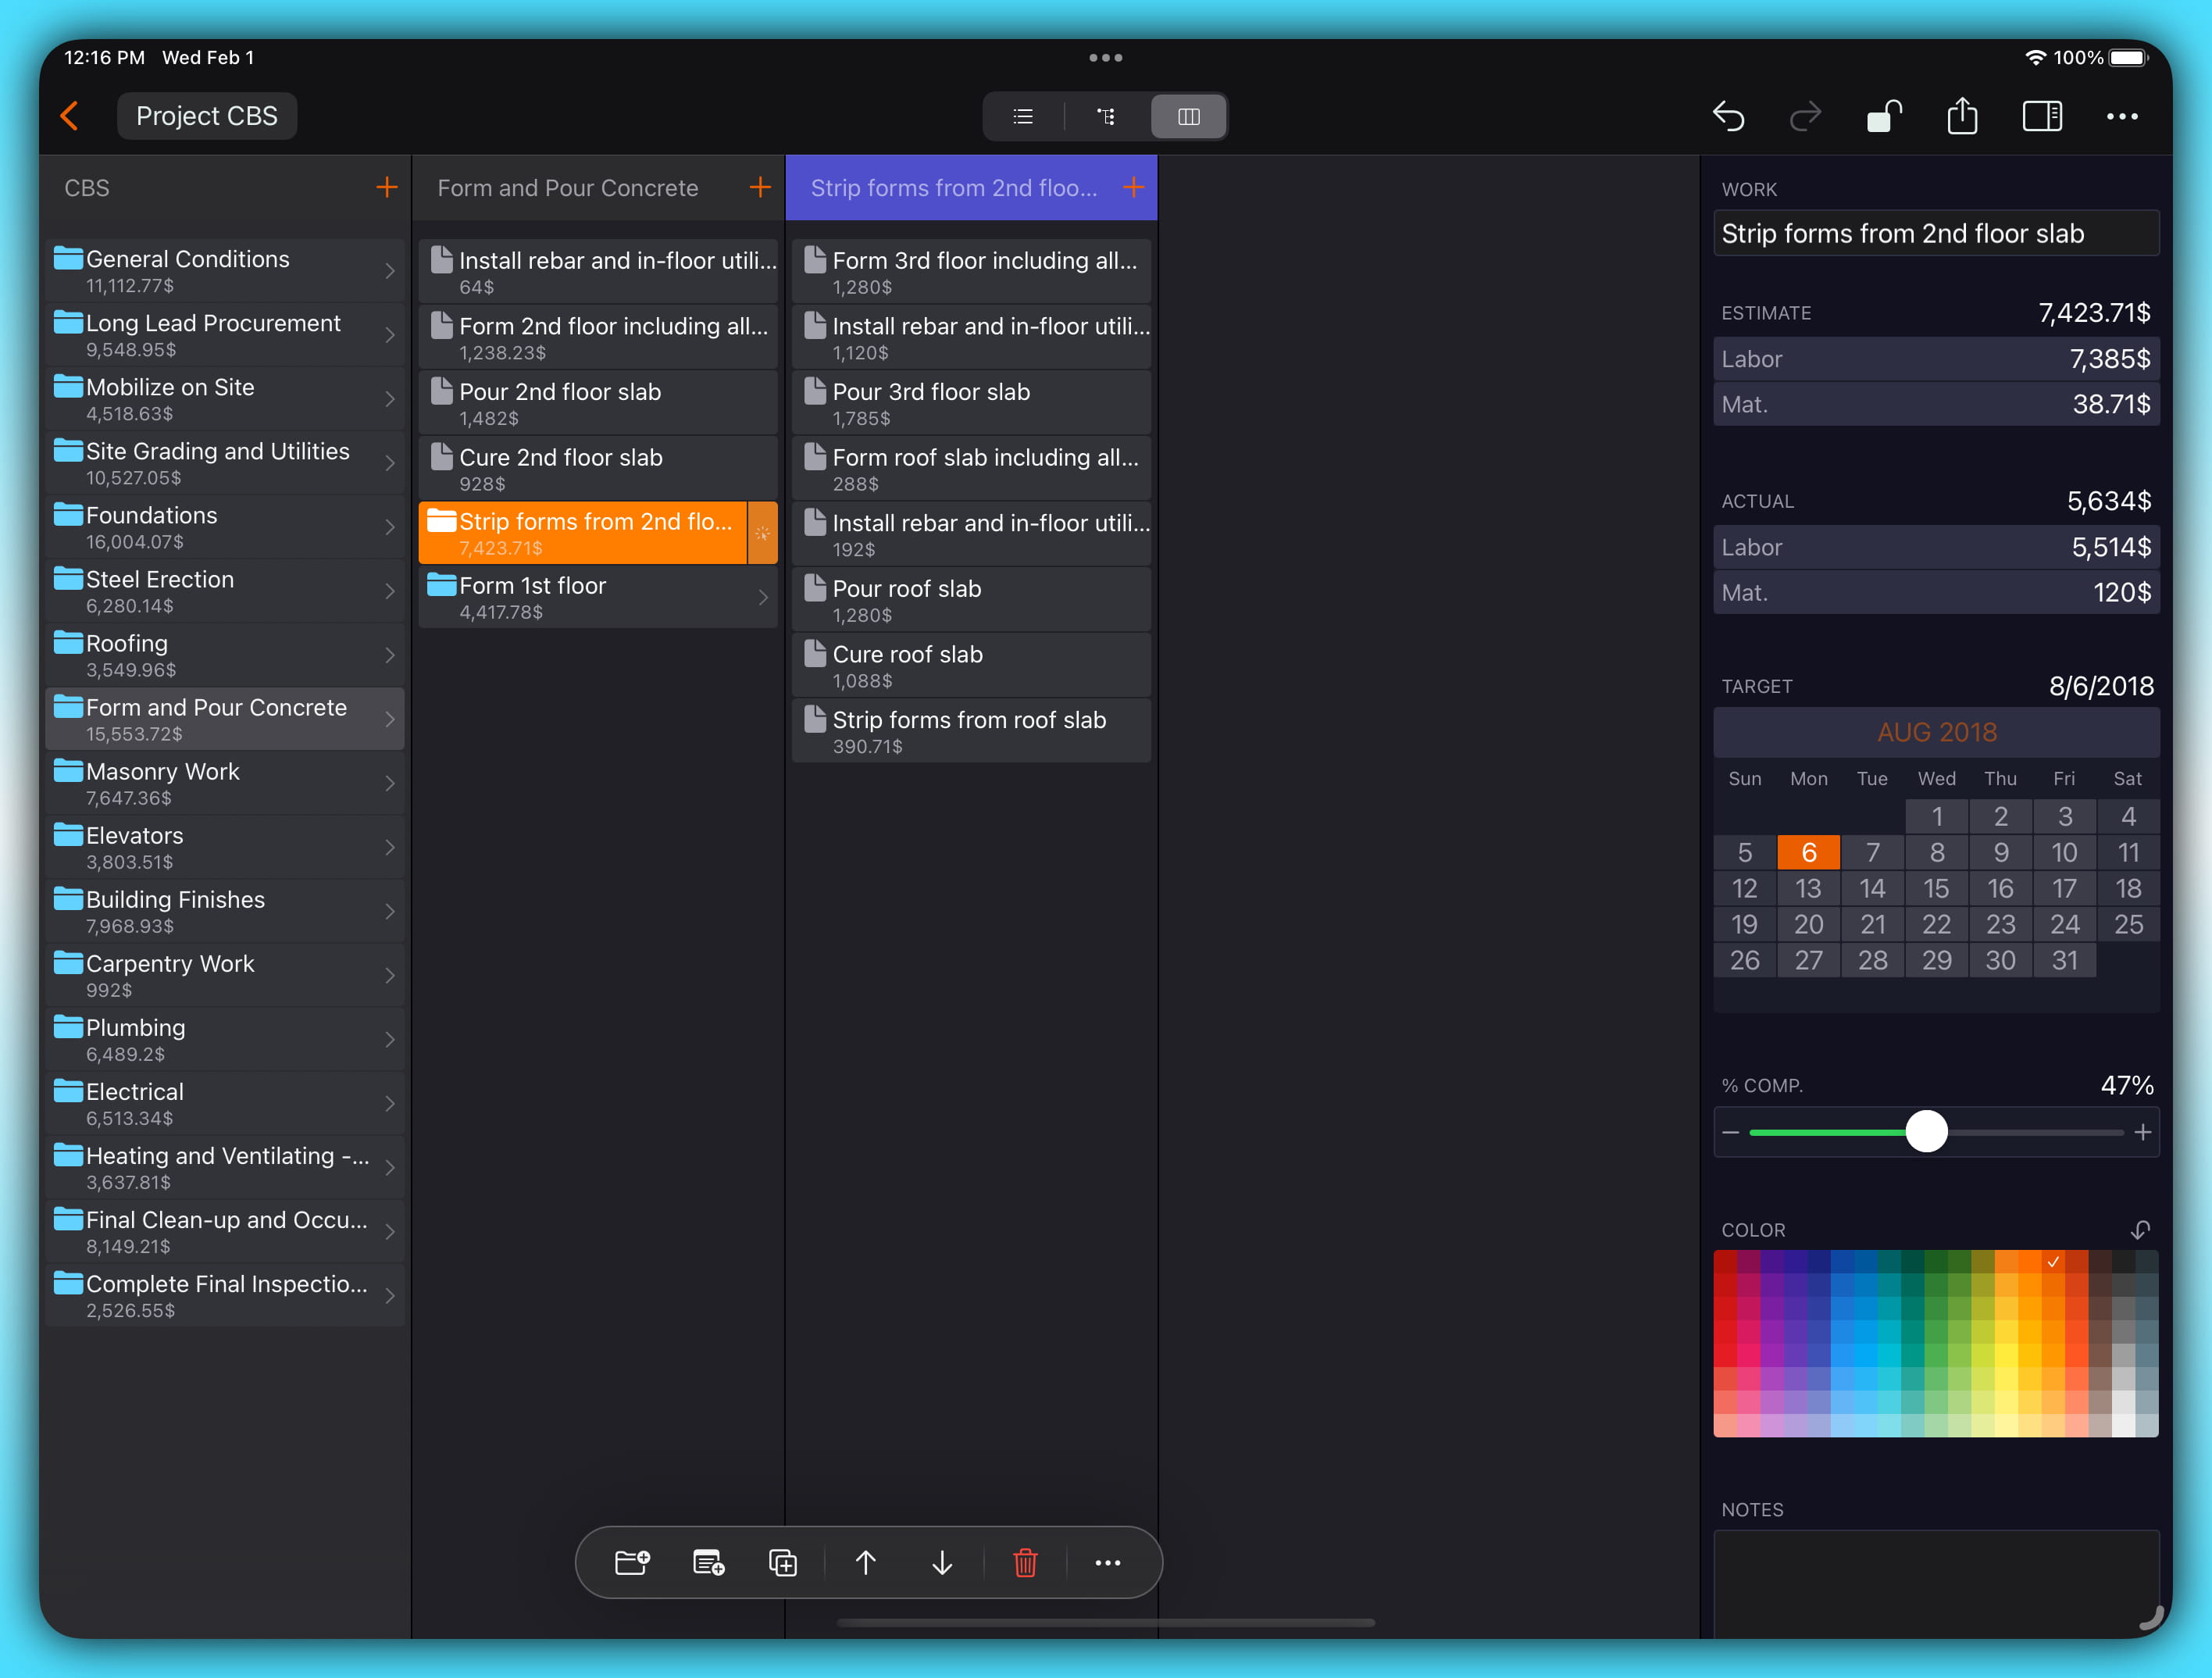
Task: Open the share export icon
Action: pos(1962,116)
